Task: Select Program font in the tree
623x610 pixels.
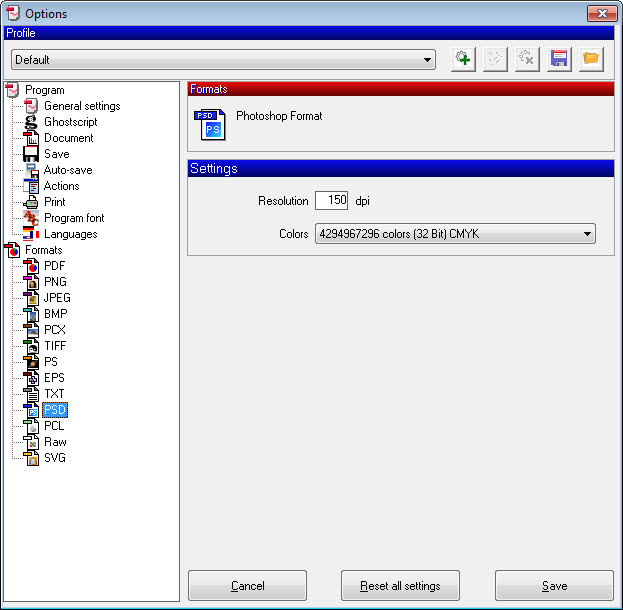Action: (74, 218)
